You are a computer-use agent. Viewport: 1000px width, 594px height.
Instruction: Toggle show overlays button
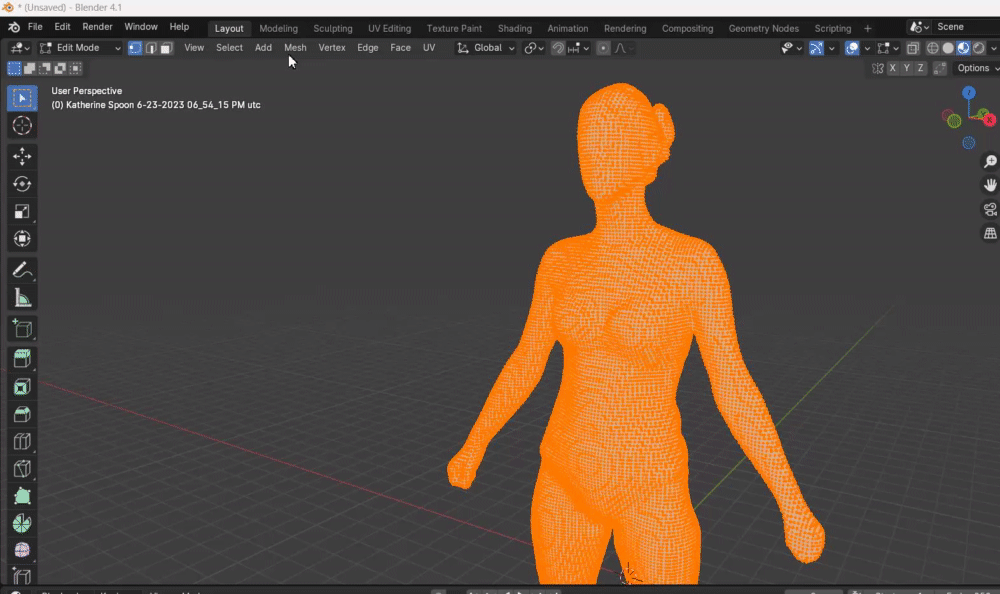coord(852,48)
